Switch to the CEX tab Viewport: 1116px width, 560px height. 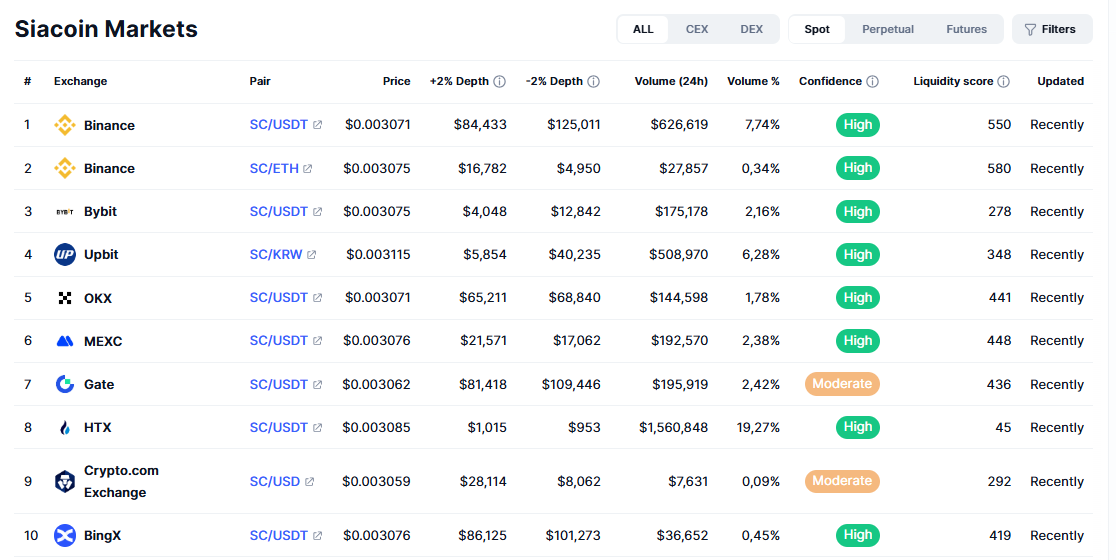697,29
